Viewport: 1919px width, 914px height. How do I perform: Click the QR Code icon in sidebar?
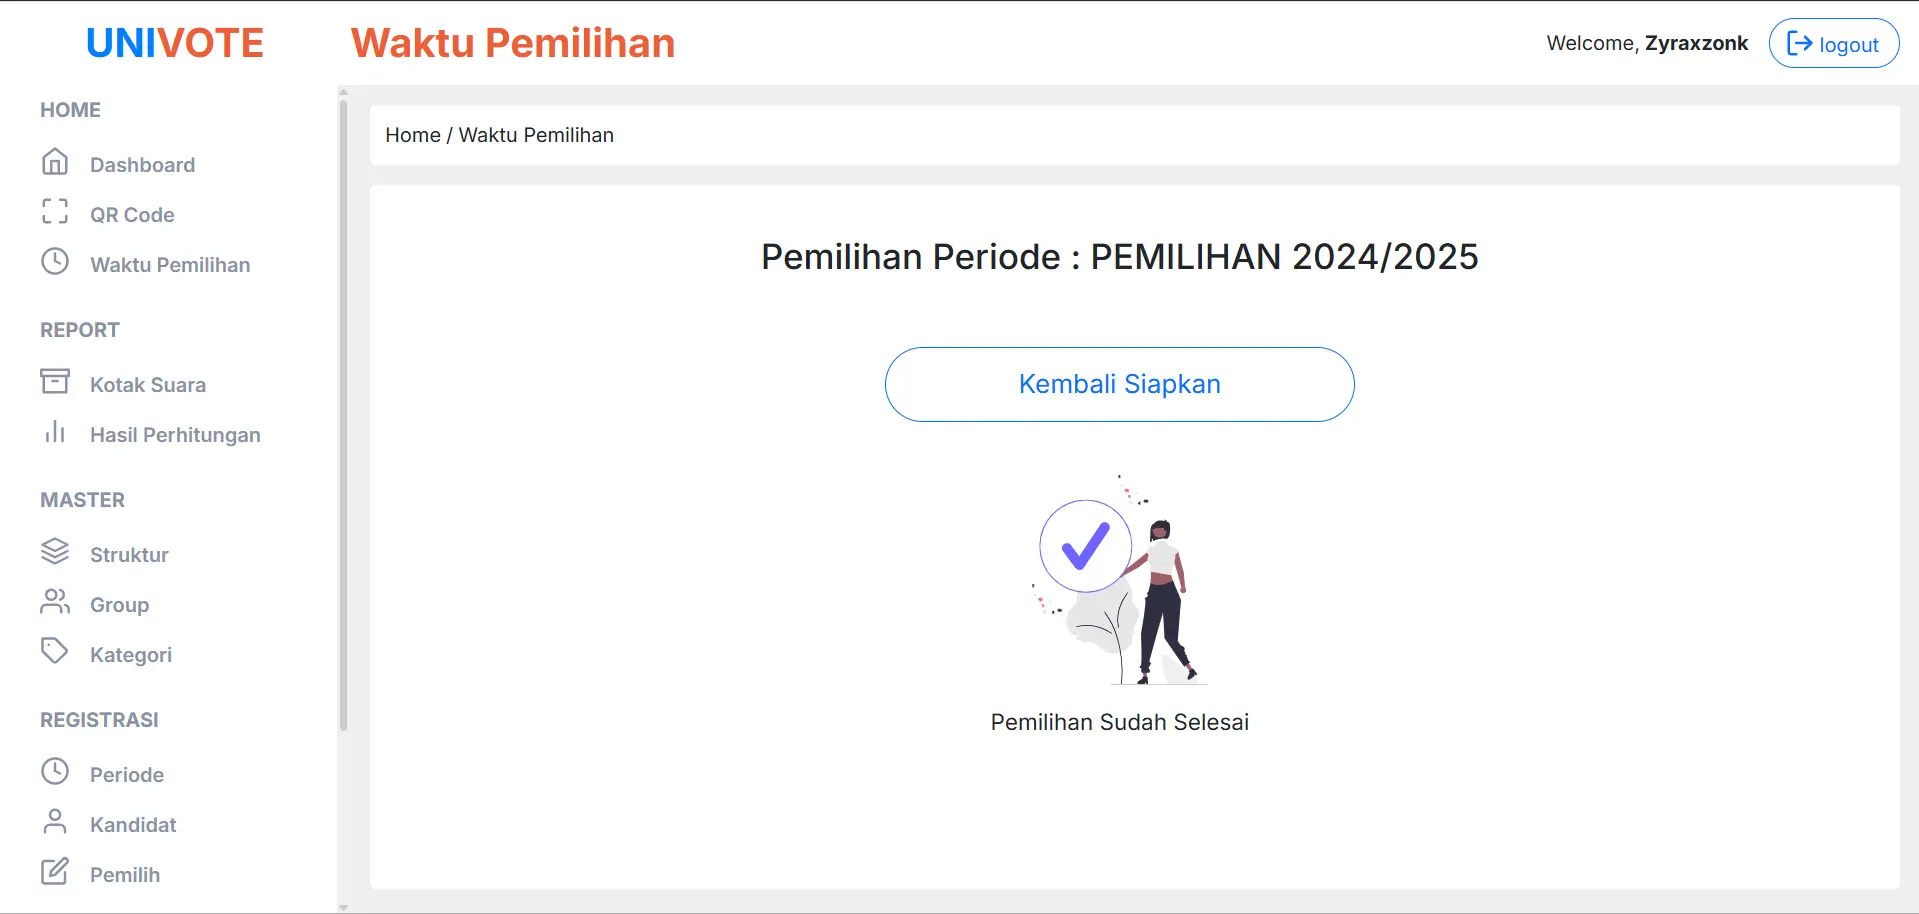[55, 213]
